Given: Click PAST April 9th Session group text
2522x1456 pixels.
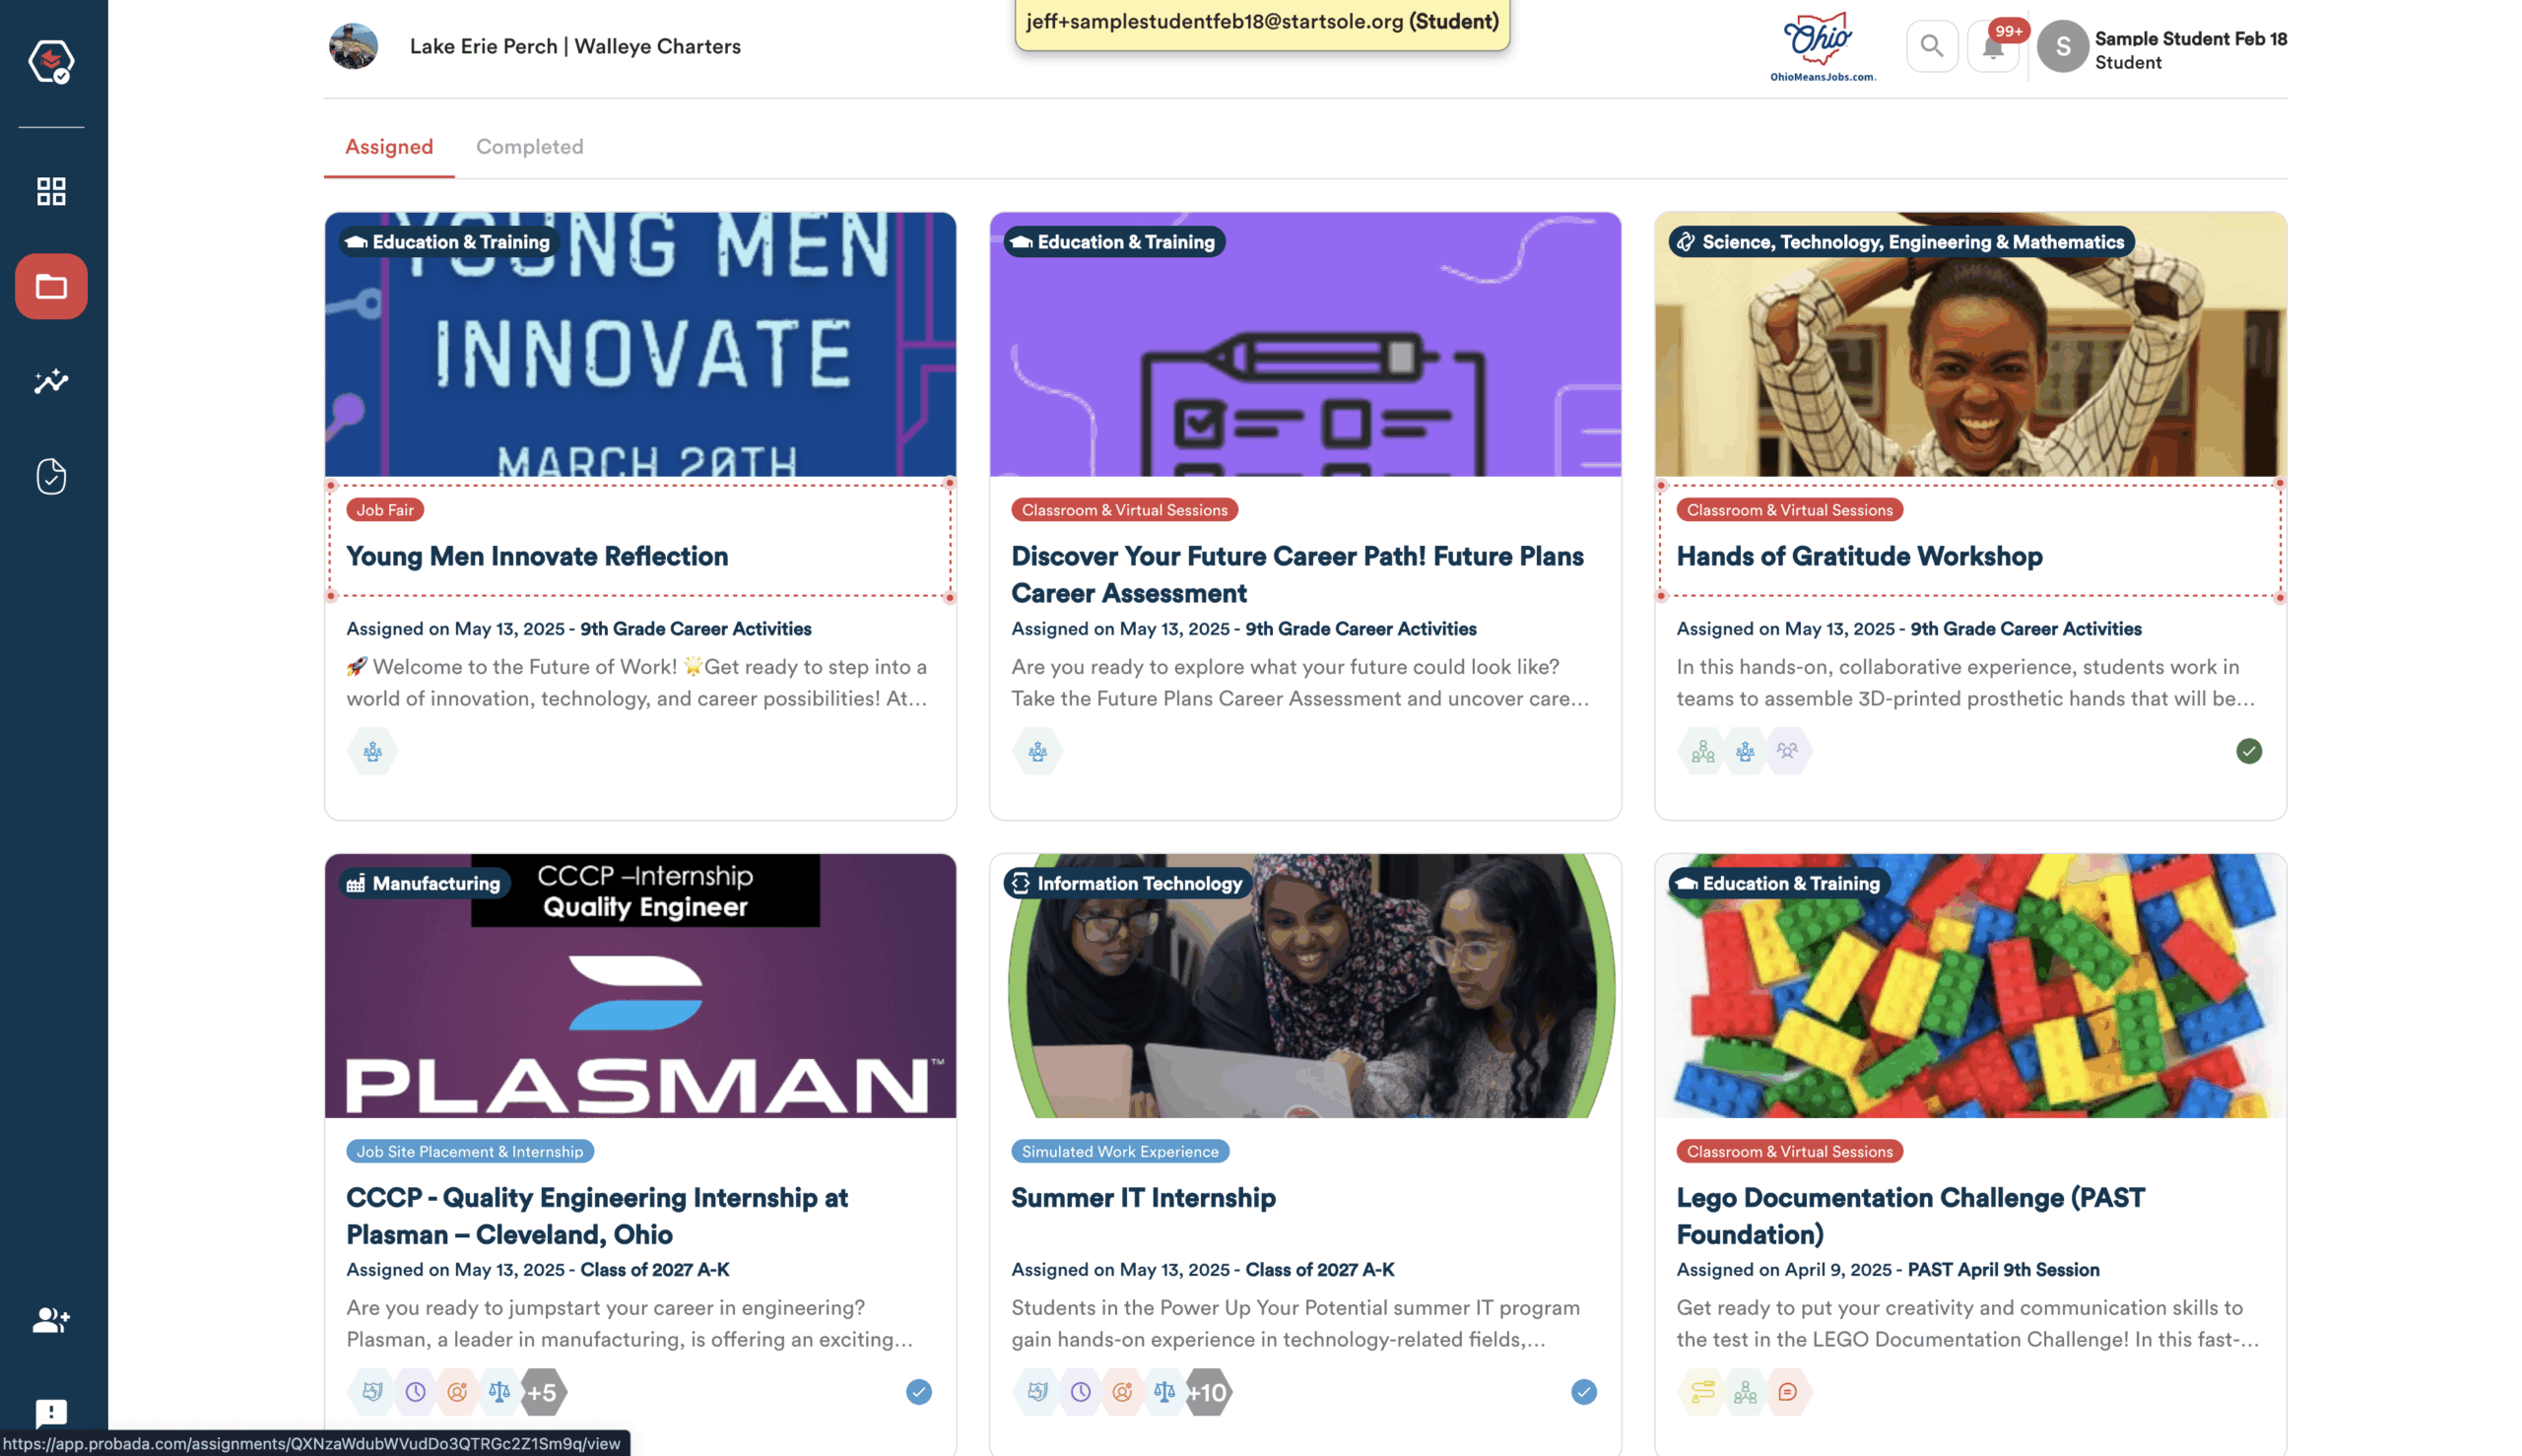Looking at the screenshot, I should click(x=2002, y=1269).
